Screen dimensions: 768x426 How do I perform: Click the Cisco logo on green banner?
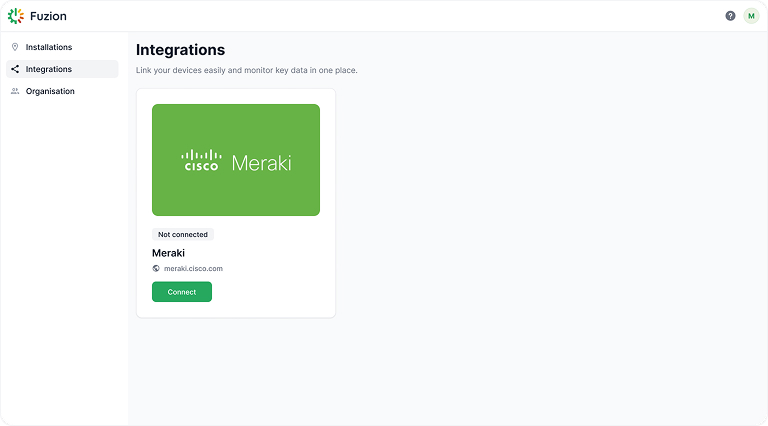click(x=201, y=161)
